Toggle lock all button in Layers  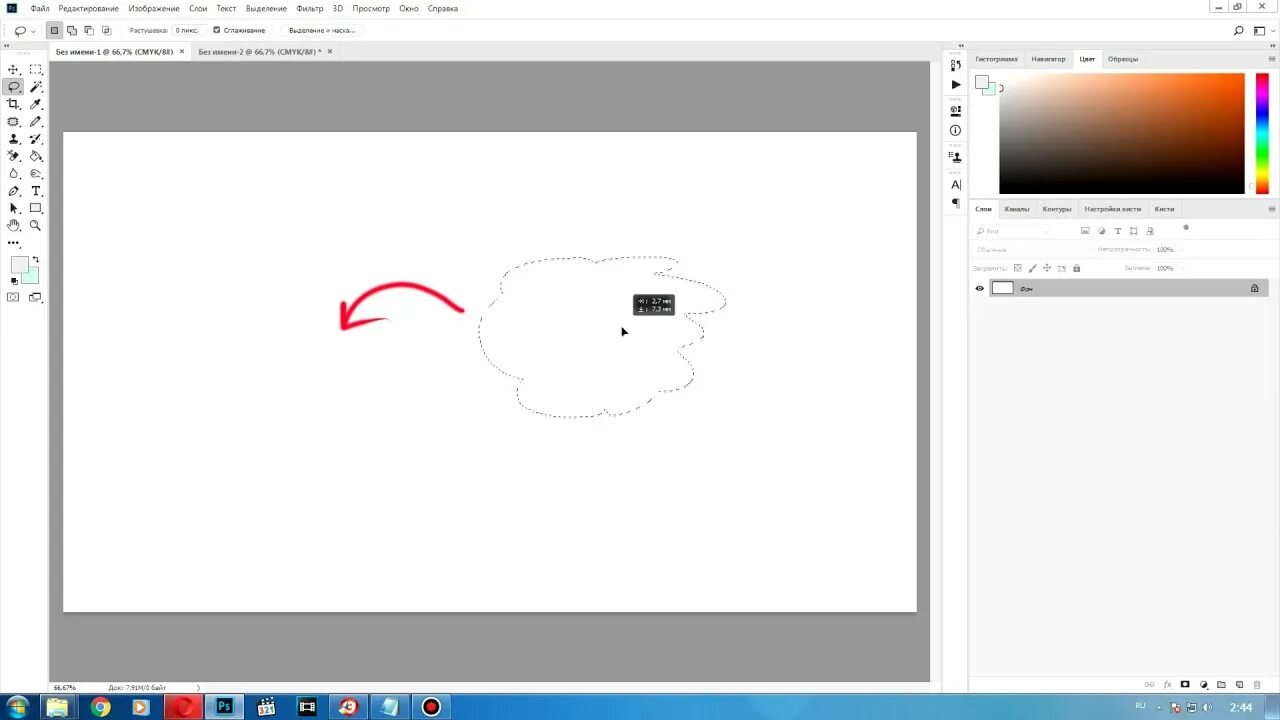click(x=1076, y=268)
